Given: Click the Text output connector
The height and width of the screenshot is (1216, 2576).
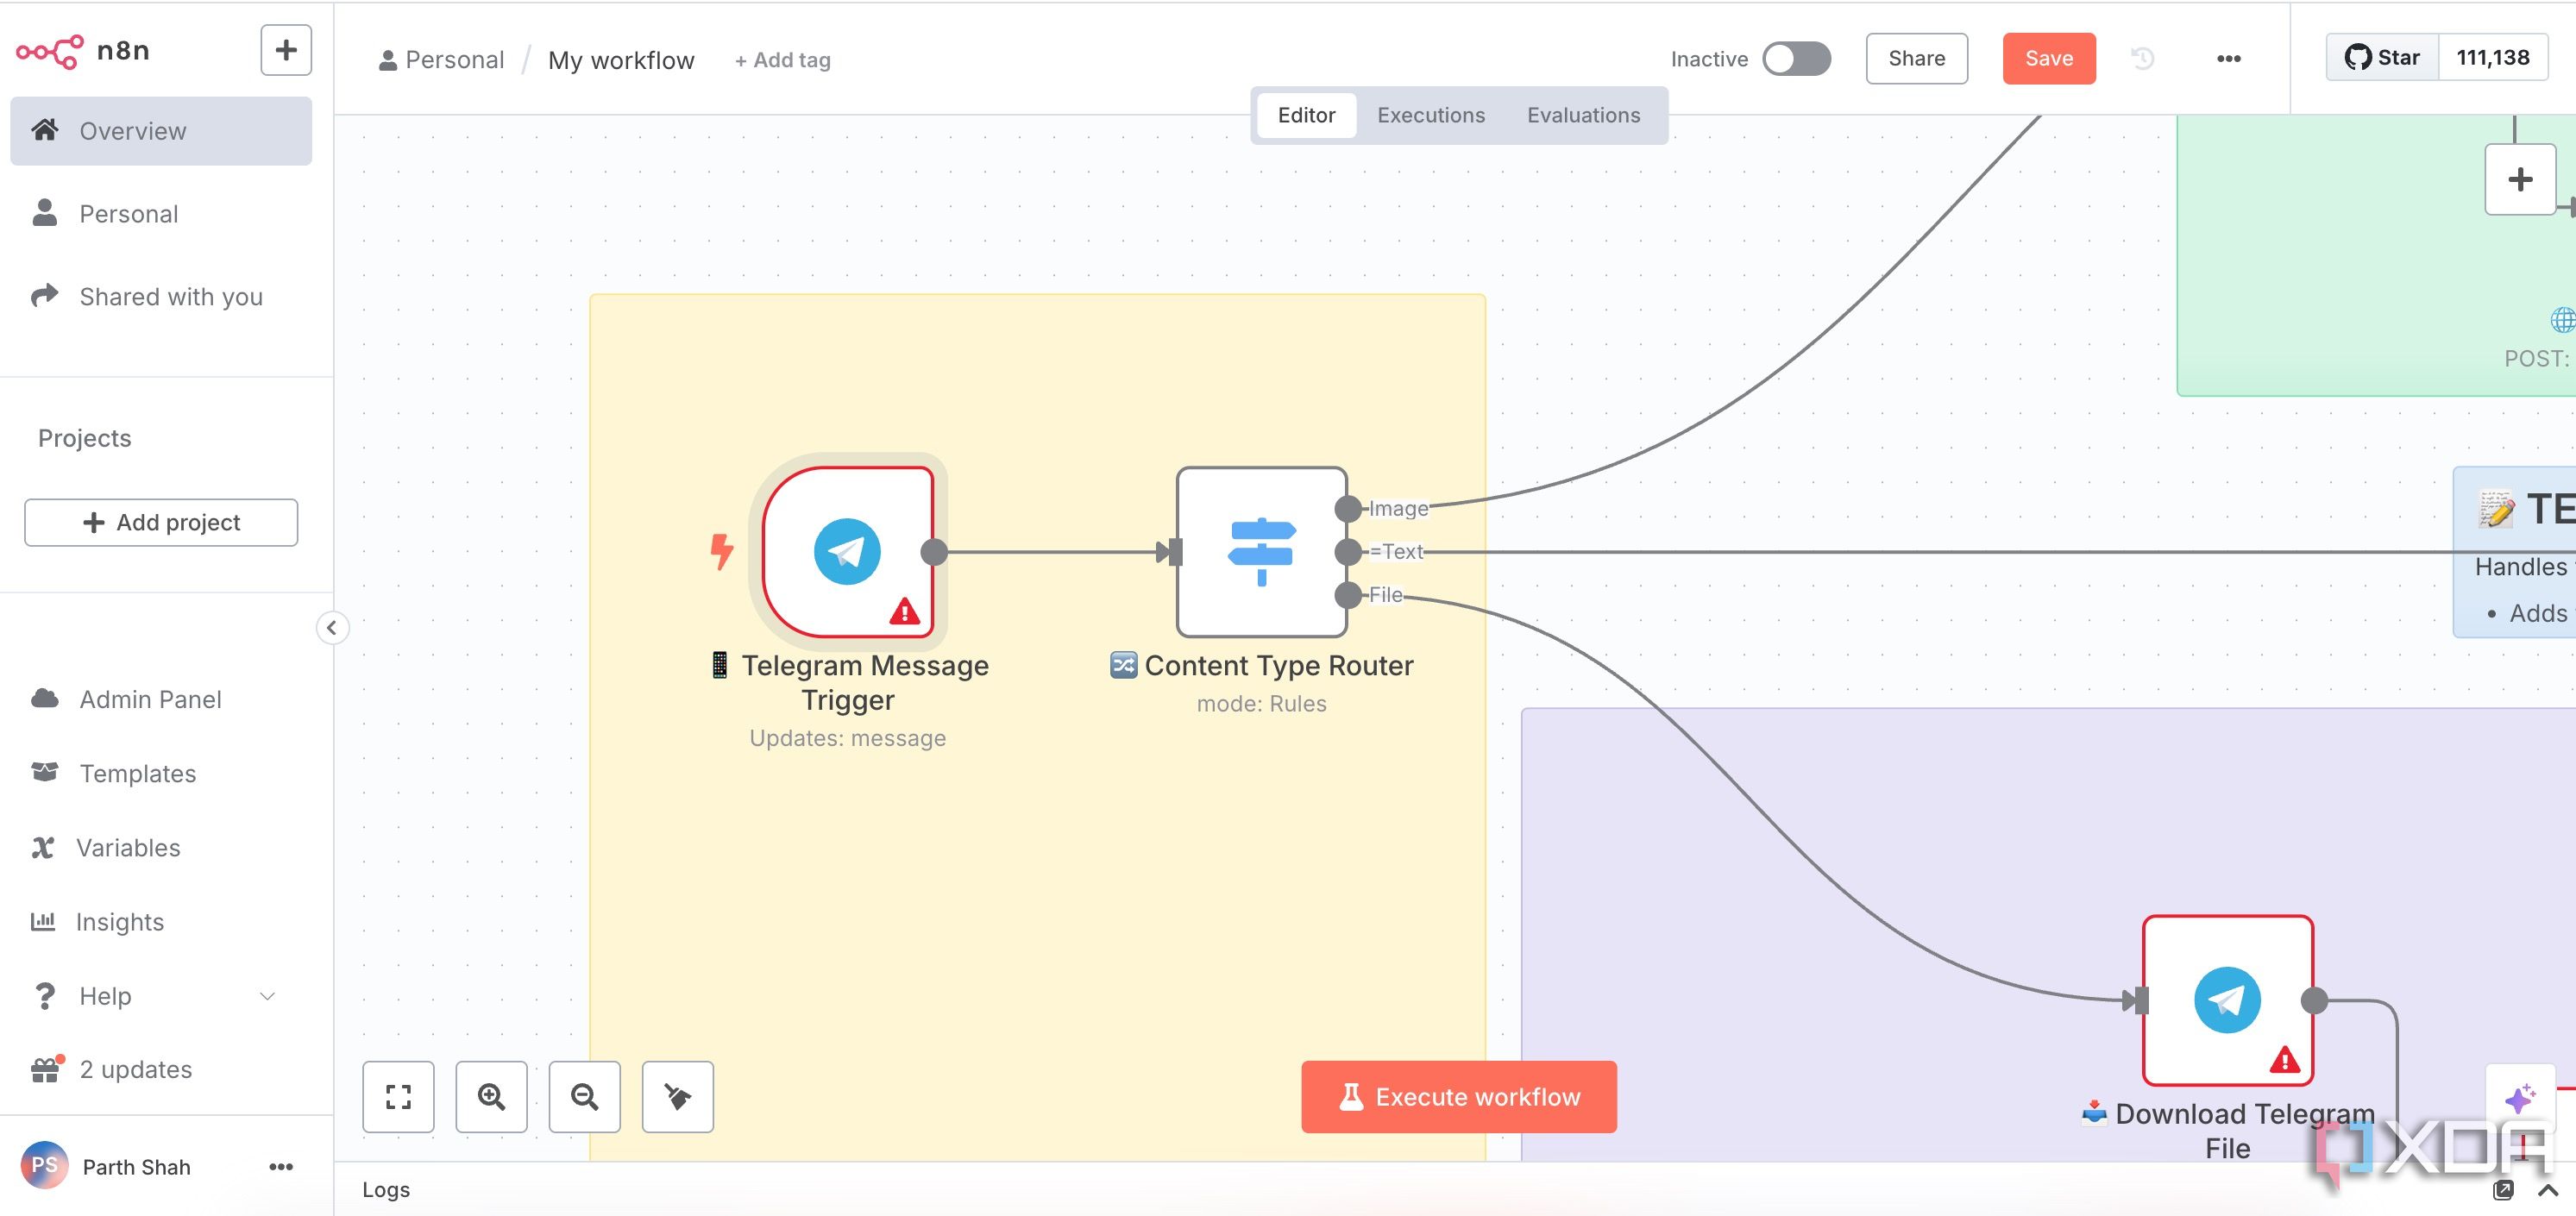Looking at the screenshot, I should click(1347, 552).
